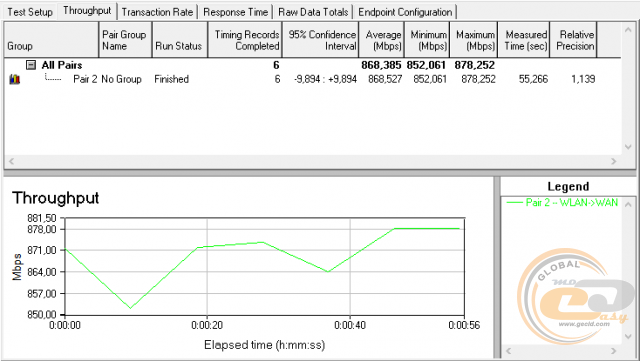
Task: Select the Raw Data Totals tab
Action: coord(313,12)
